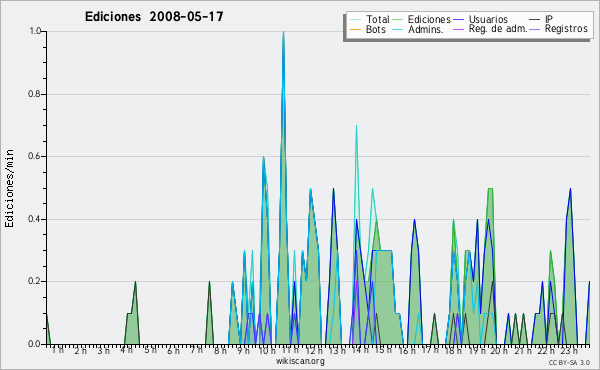Click the 'wikiscan.org' caption
600x370 pixels.
[300, 361]
